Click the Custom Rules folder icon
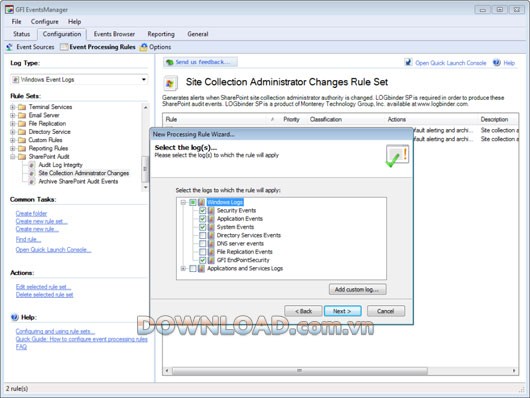The width and height of the screenshot is (530, 398). click(22, 140)
